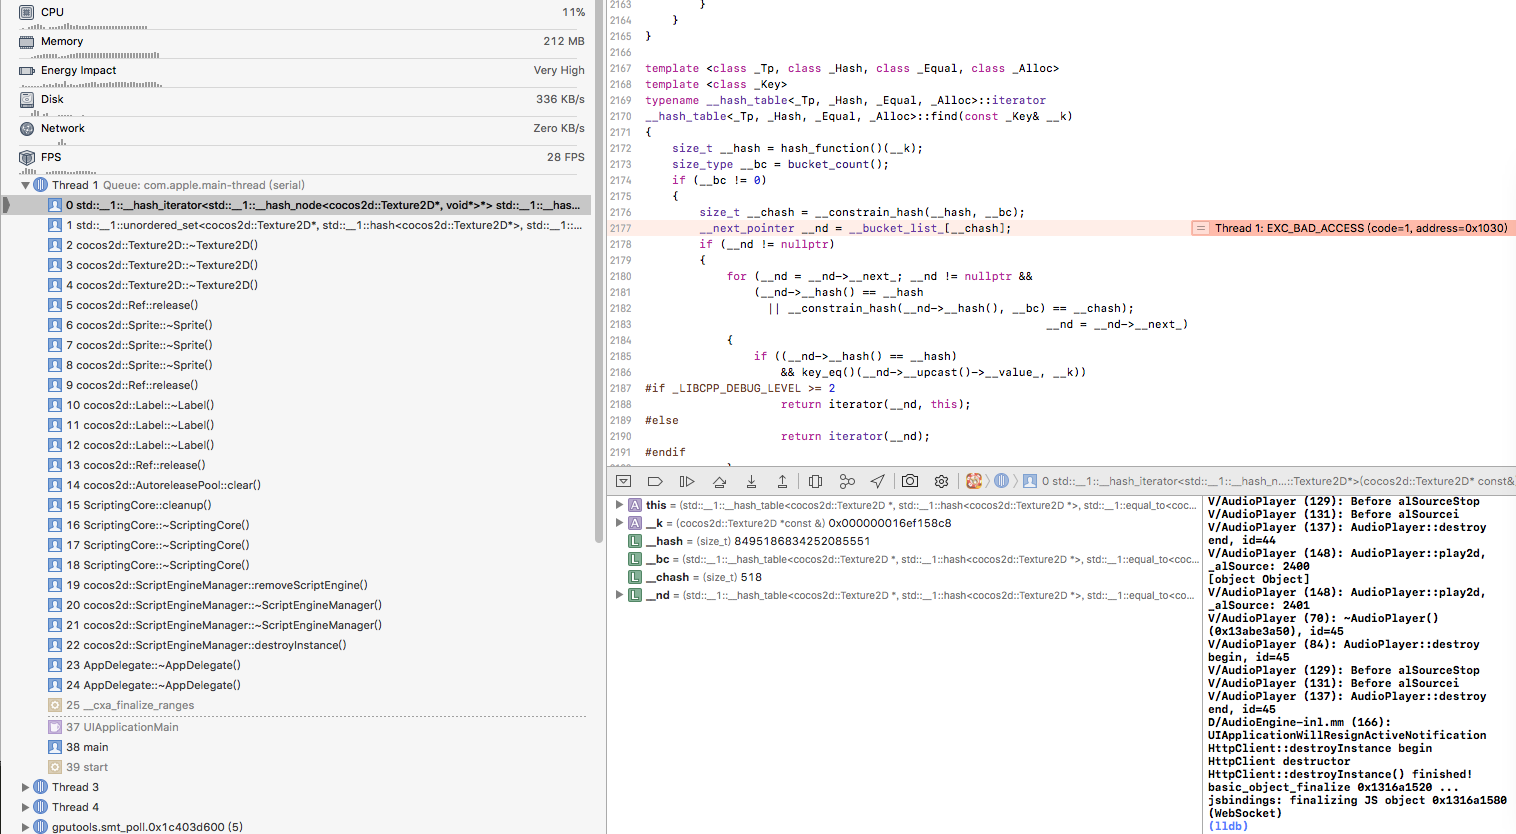
Task: Select frame 6 cocos2d::Sprite::~Sprite()
Action: click(x=298, y=325)
